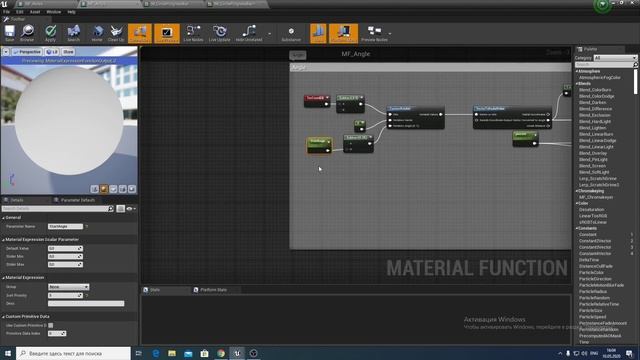640x360 pixels.
Task: Open Chrome from the taskbar
Action: 221,353
